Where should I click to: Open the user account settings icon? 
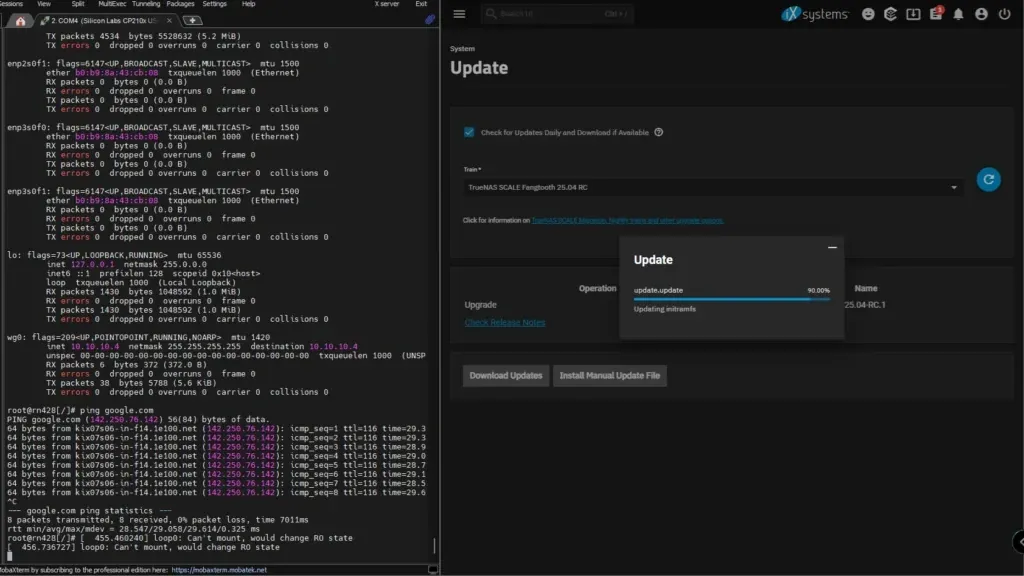click(981, 14)
